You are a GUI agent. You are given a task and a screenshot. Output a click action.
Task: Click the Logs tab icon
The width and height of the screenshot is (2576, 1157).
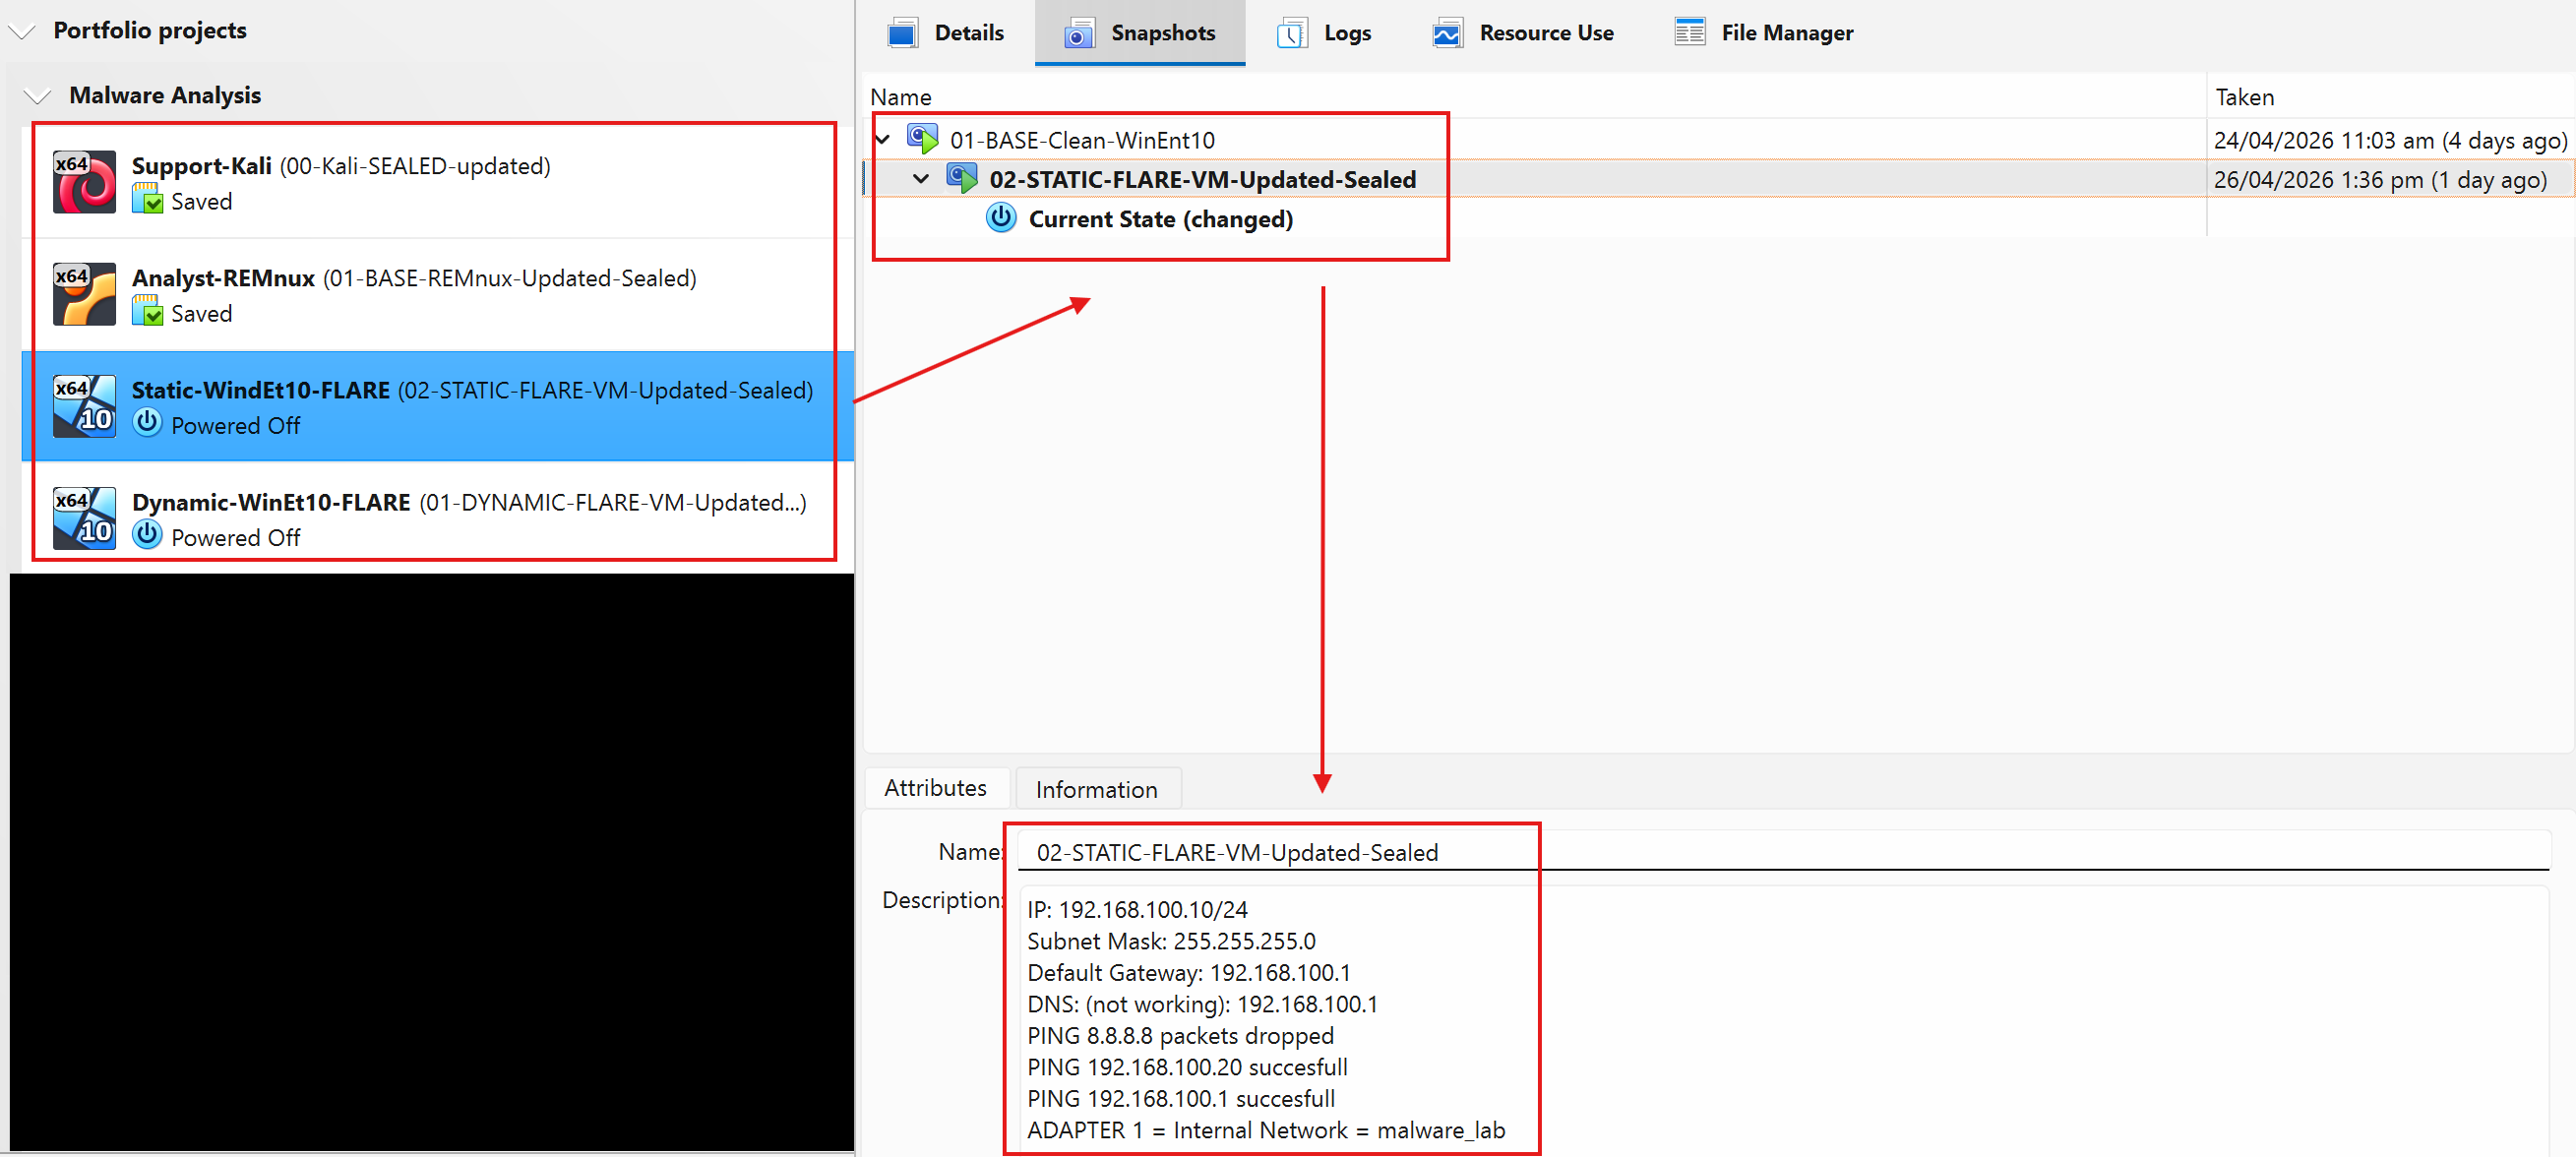[x=1291, y=33]
